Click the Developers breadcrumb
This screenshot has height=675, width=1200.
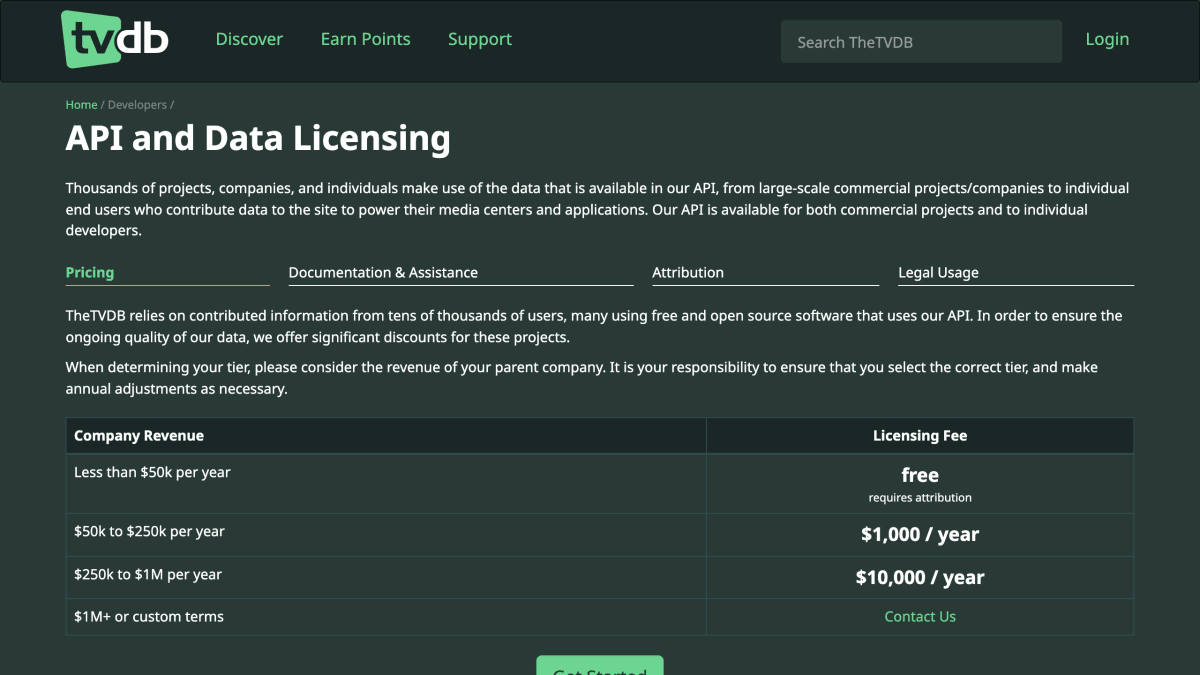137,104
